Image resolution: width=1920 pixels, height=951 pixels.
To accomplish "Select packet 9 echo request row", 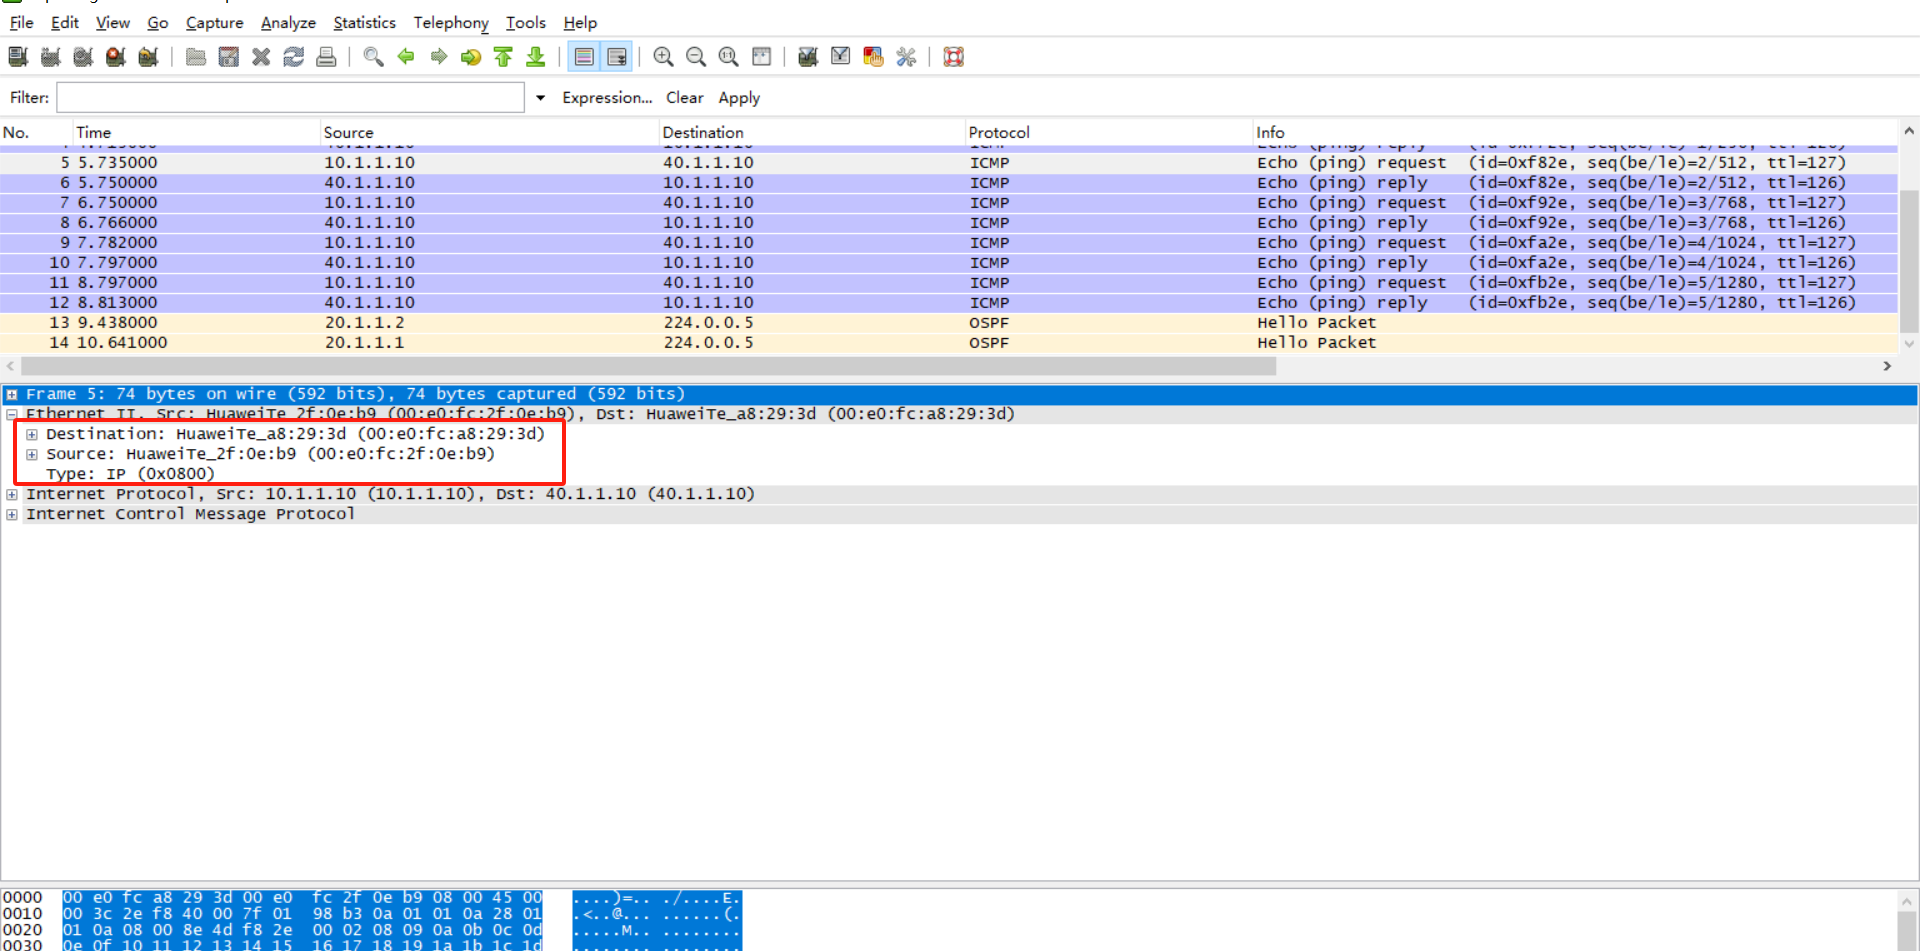I will click(949, 243).
